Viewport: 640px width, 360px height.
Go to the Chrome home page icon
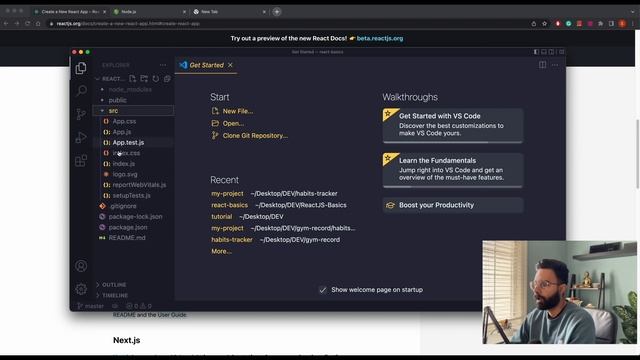pyautogui.click(x=38, y=24)
